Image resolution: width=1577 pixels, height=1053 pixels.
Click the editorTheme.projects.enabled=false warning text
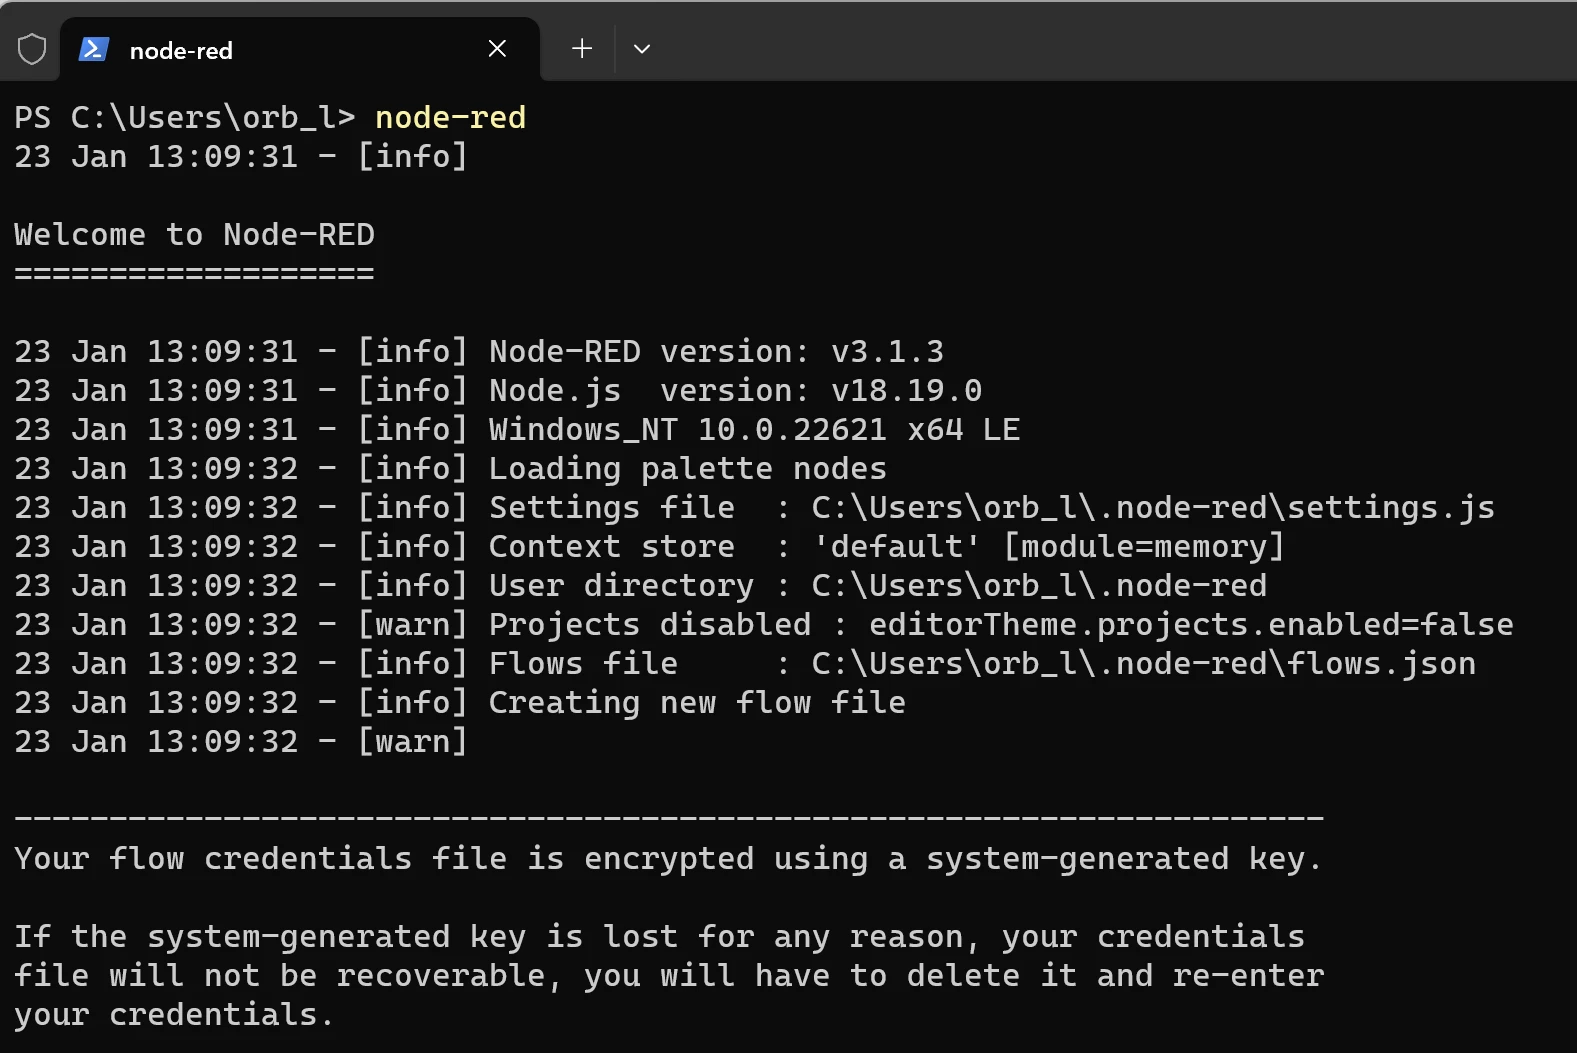[x=1190, y=625]
